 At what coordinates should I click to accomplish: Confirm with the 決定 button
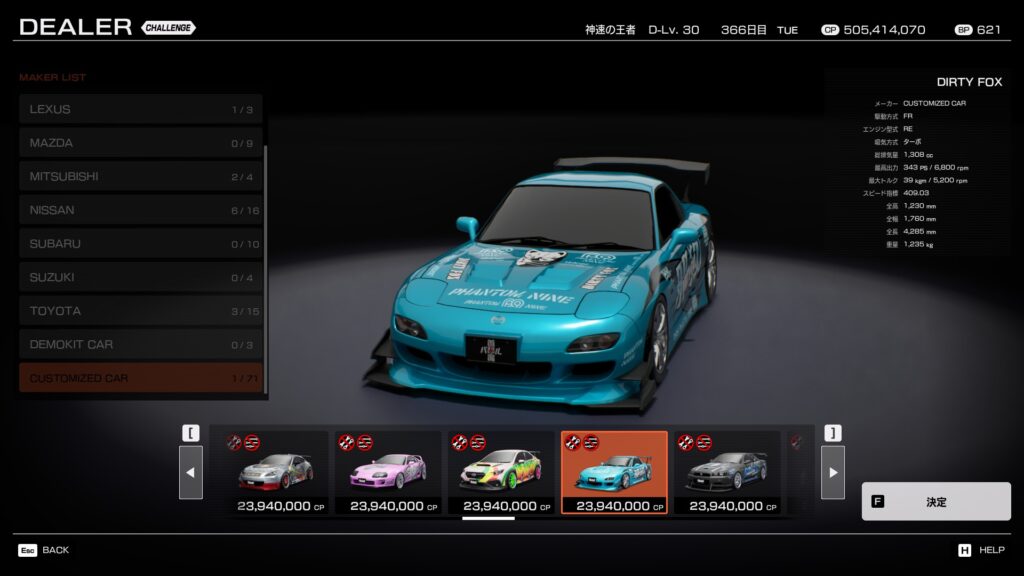[x=936, y=502]
